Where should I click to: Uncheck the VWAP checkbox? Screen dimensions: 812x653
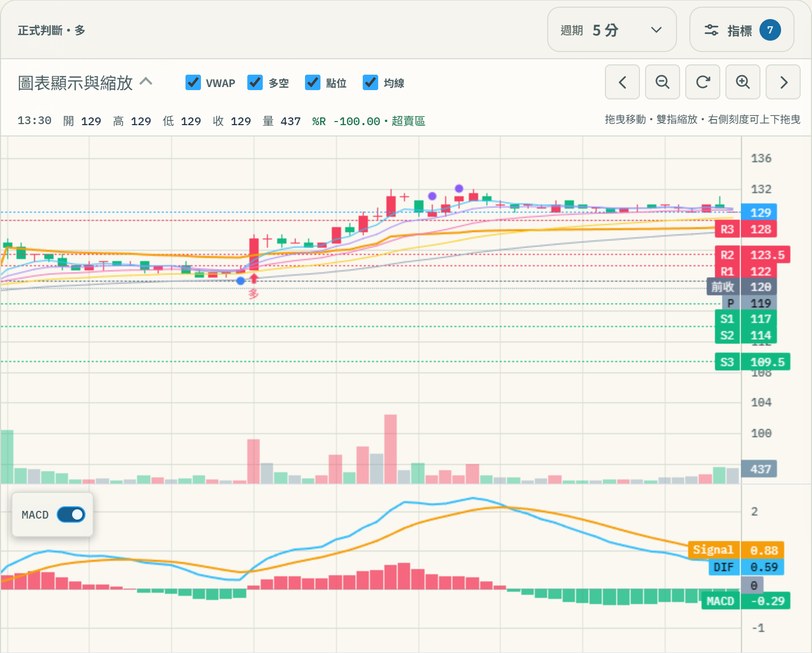point(193,82)
